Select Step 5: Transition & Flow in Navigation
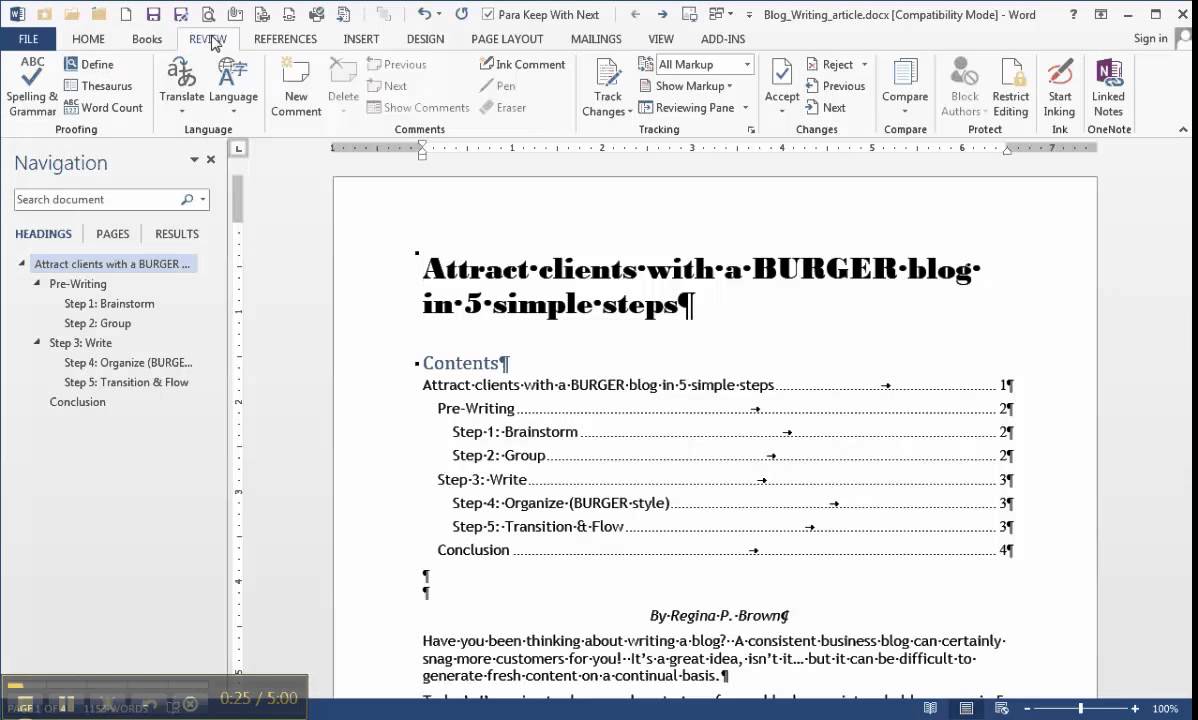This screenshot has width=1198, height=720. (126, 382)
